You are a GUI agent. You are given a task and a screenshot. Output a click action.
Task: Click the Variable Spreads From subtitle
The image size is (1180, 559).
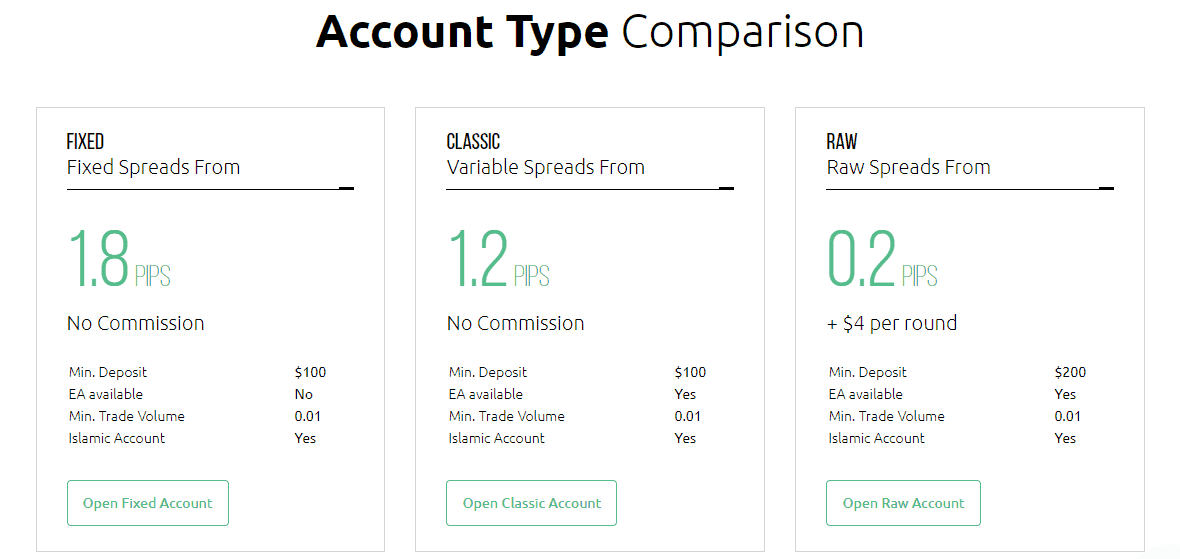pos(545,167)
